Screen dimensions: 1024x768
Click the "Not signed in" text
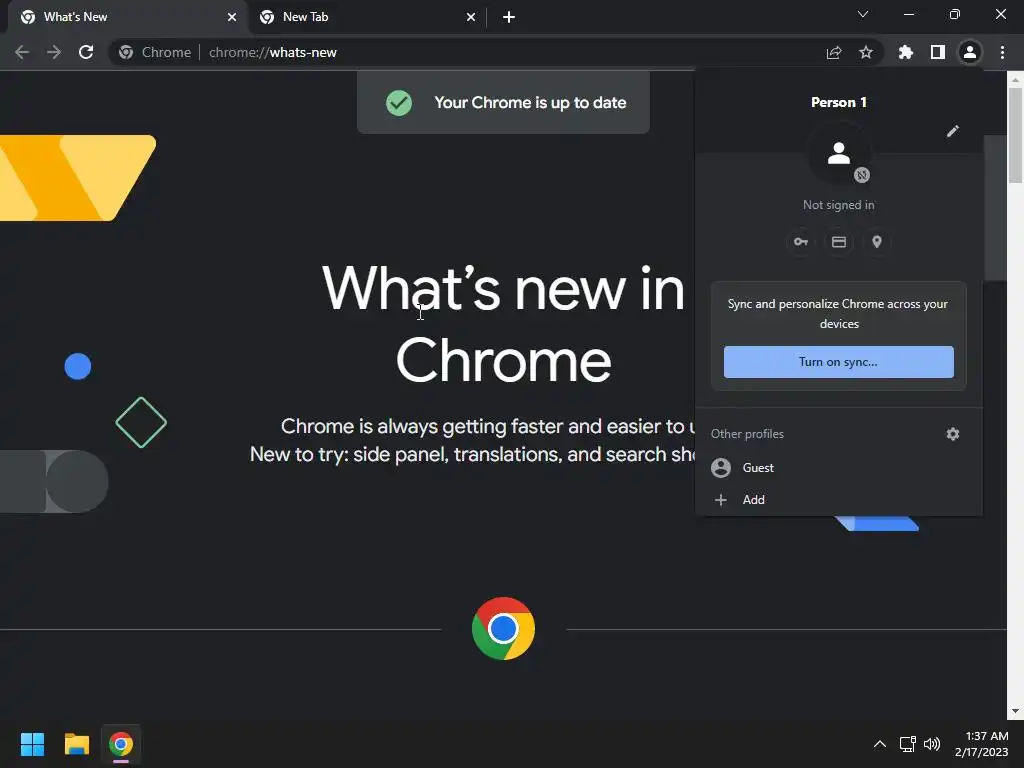[x=839, y=205]
